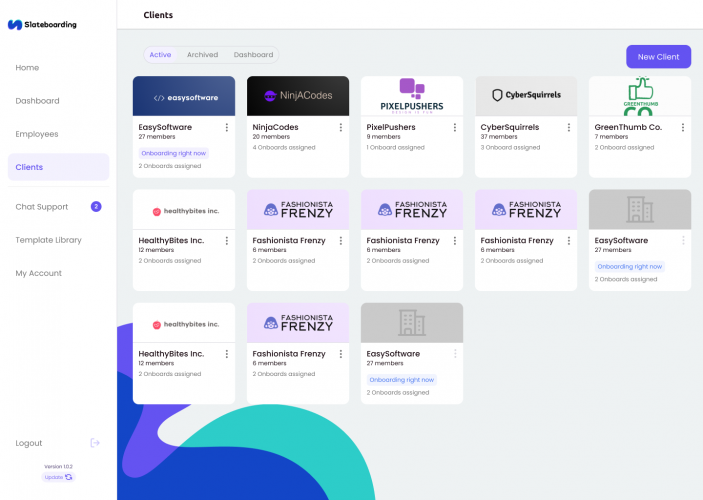Open the Employees section
The image size is (703, 500).
[37, 134]
